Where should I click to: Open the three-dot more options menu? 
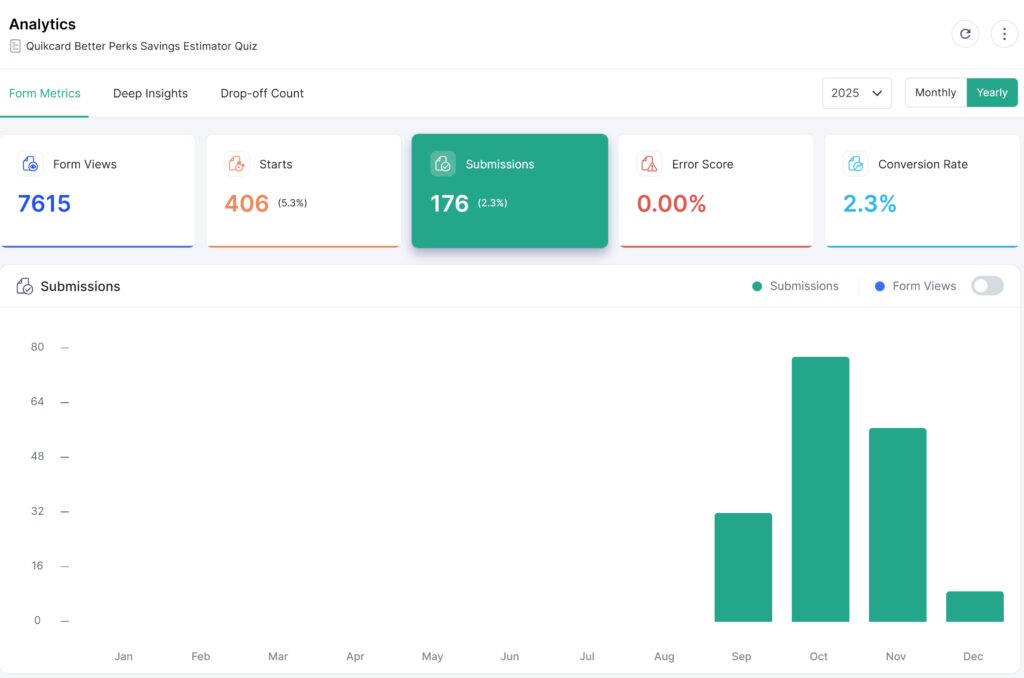pyautogui.click(x=1004, y=34)
